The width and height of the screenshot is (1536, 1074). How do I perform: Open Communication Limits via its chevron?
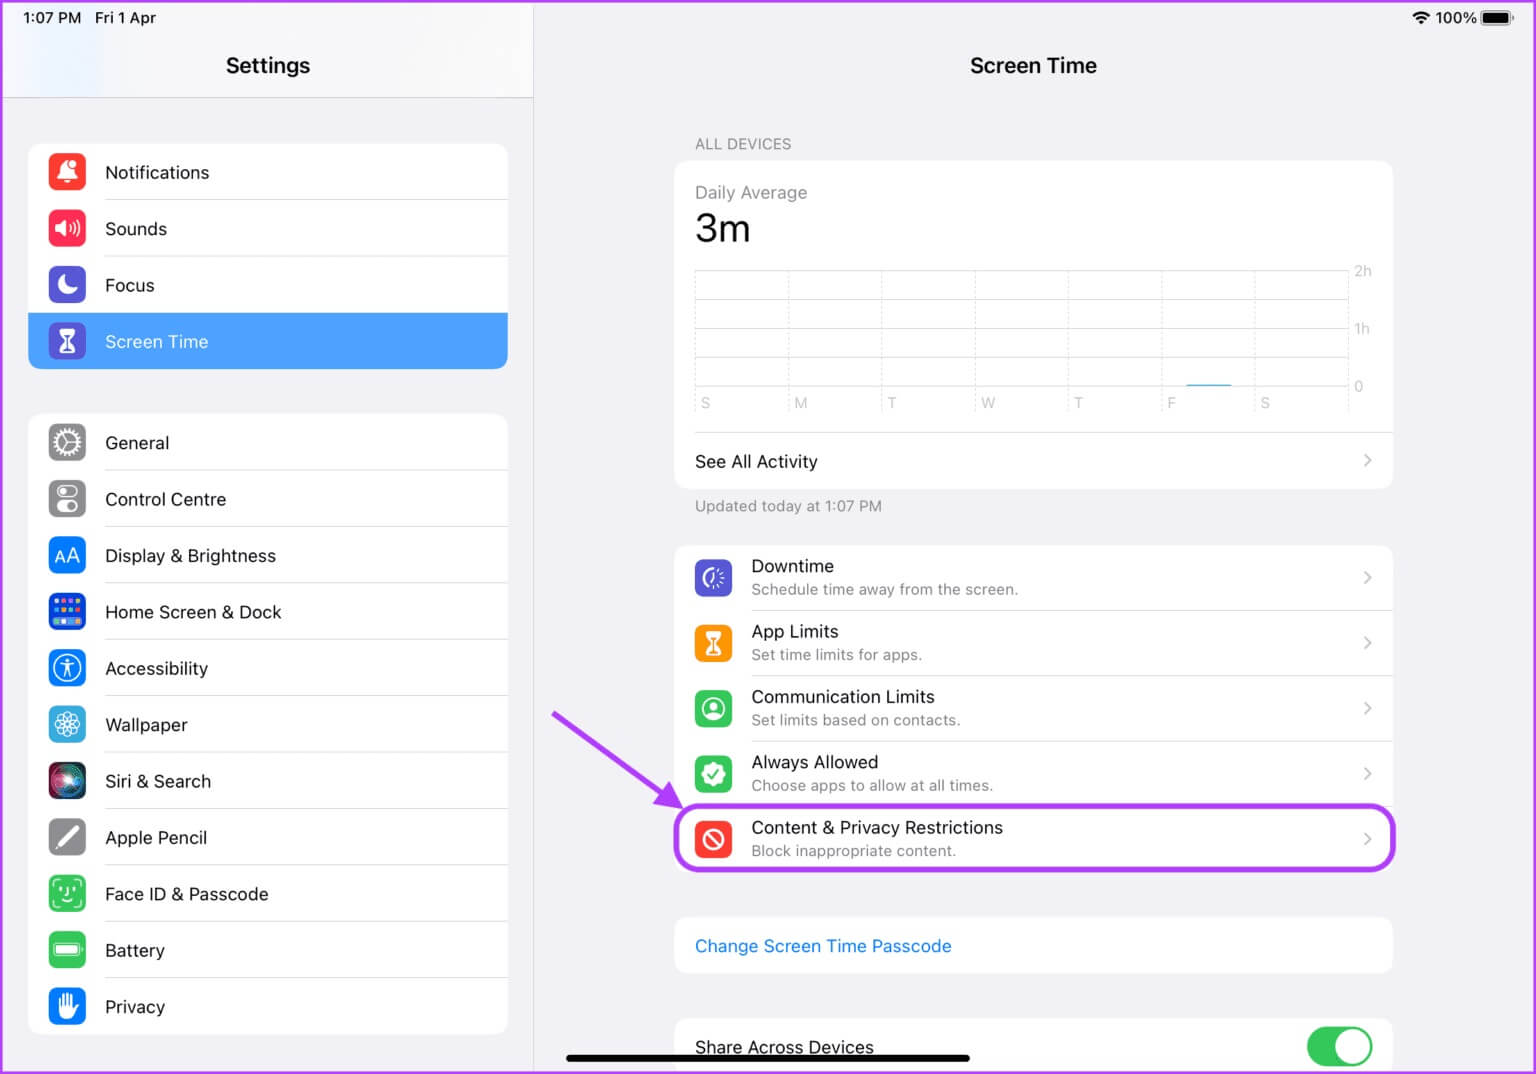[1367, 708]
